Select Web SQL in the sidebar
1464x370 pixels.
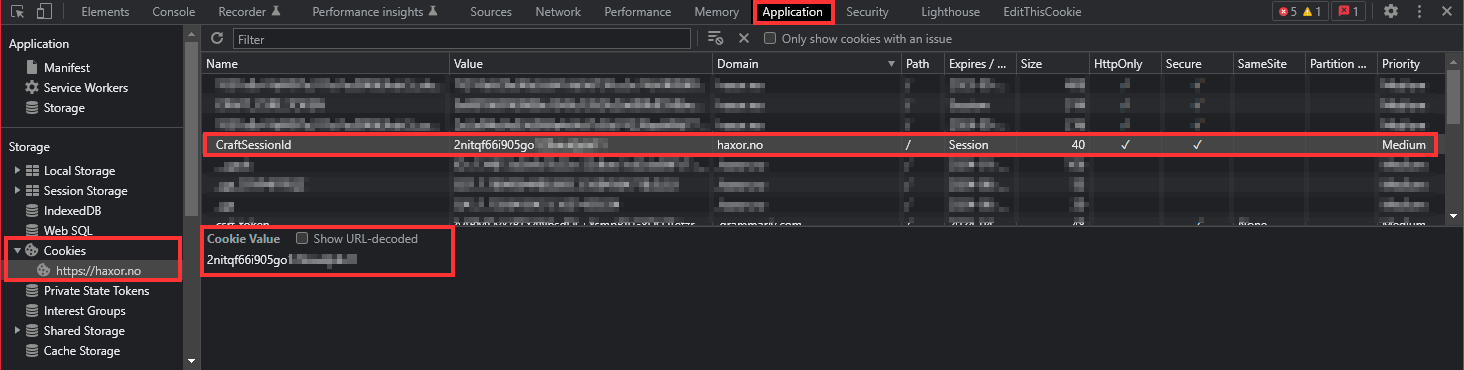[x=68, y=231]
